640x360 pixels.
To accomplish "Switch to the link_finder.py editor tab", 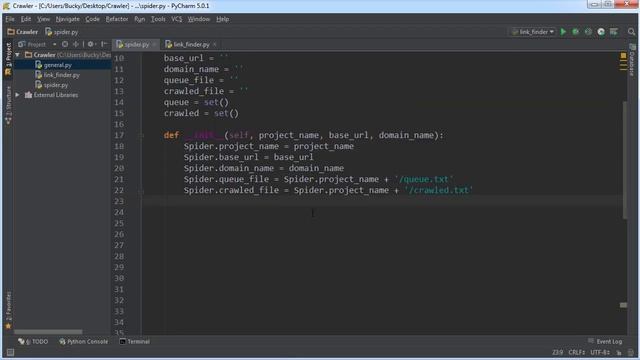I will pos(191,44).
